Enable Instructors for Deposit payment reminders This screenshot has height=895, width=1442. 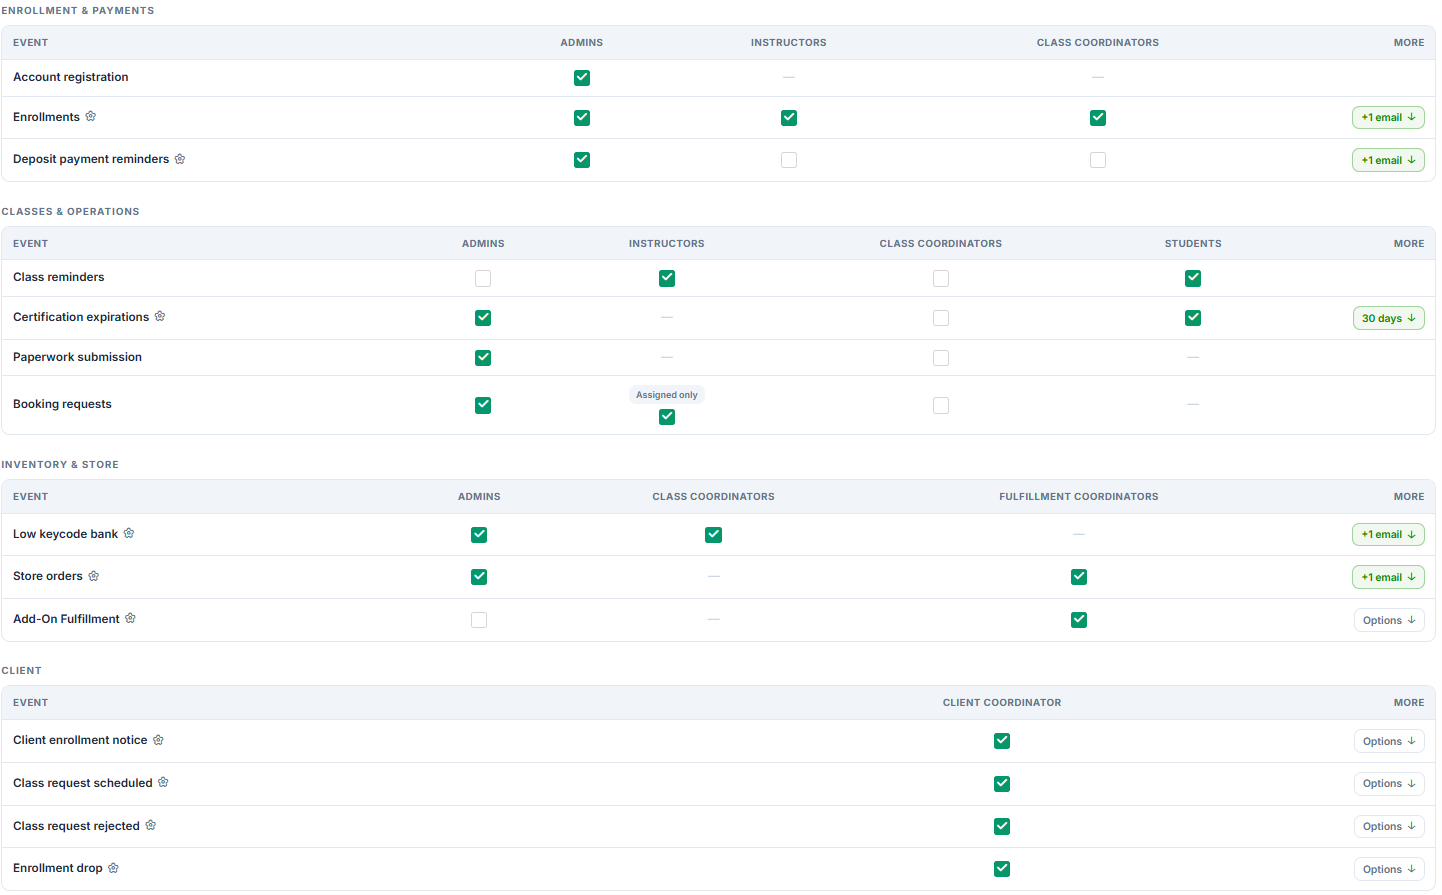pos(789,160)
